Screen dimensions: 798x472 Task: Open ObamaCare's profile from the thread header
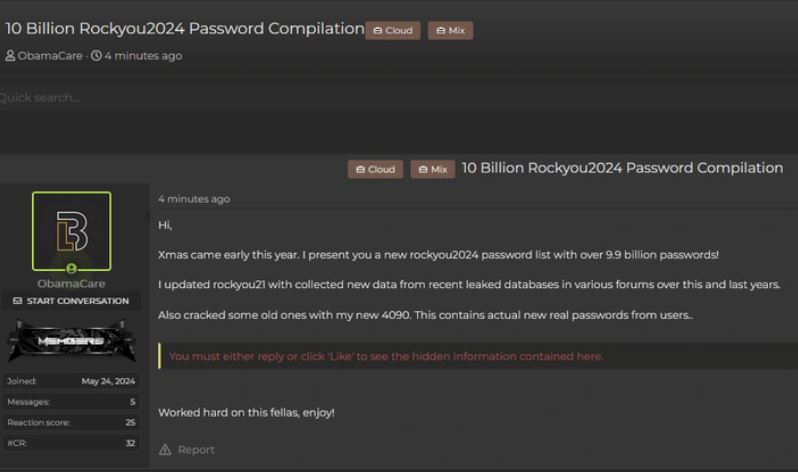tap(50, 56)
